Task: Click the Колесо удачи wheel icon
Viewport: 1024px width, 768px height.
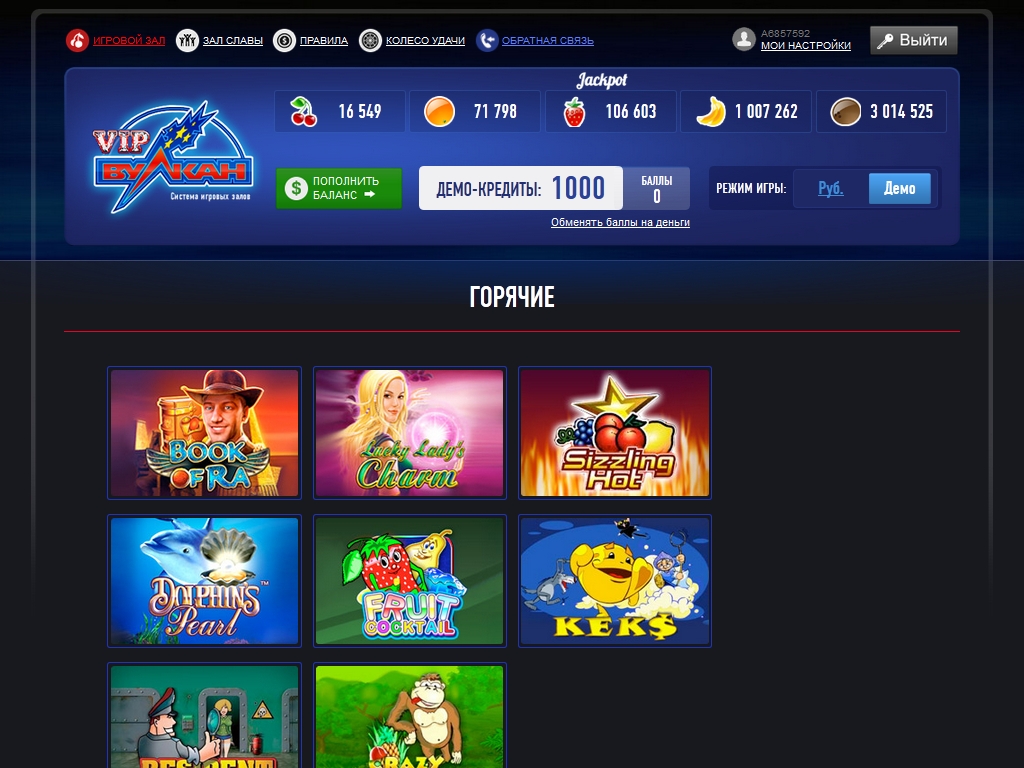Action: click(370, 40)
